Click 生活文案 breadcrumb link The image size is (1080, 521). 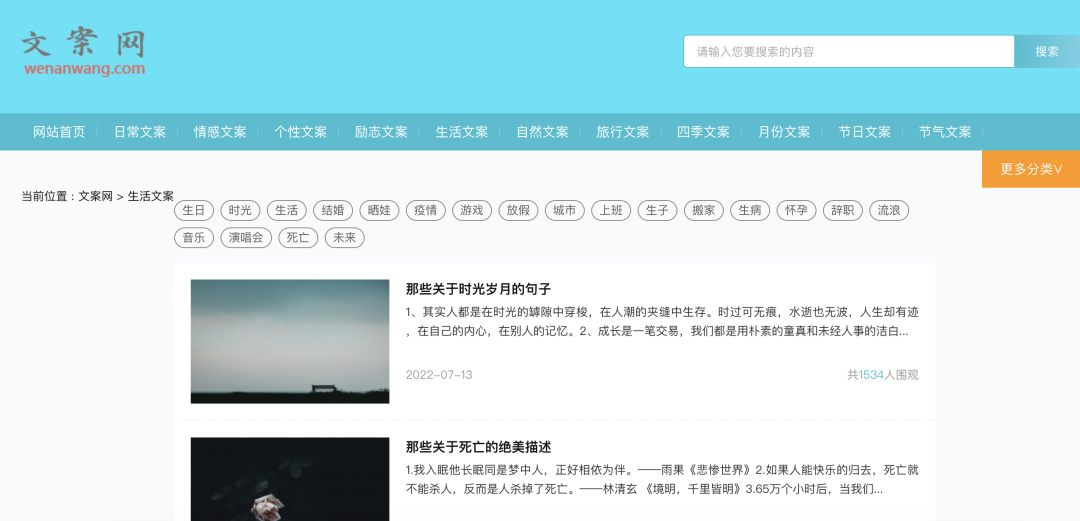click(x=151, y=196)
